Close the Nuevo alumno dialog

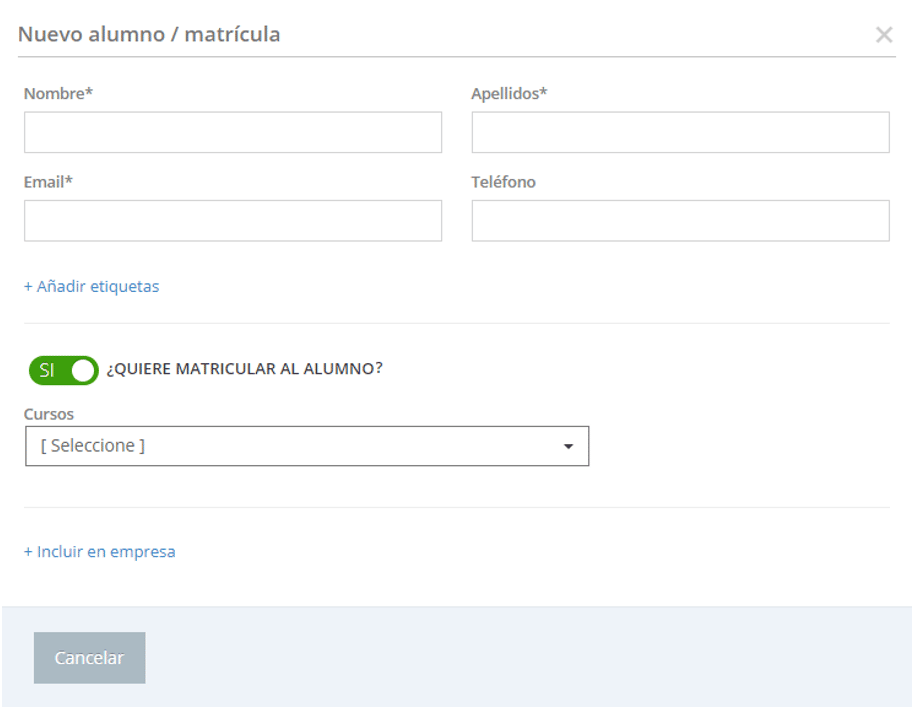coord(883,35)
